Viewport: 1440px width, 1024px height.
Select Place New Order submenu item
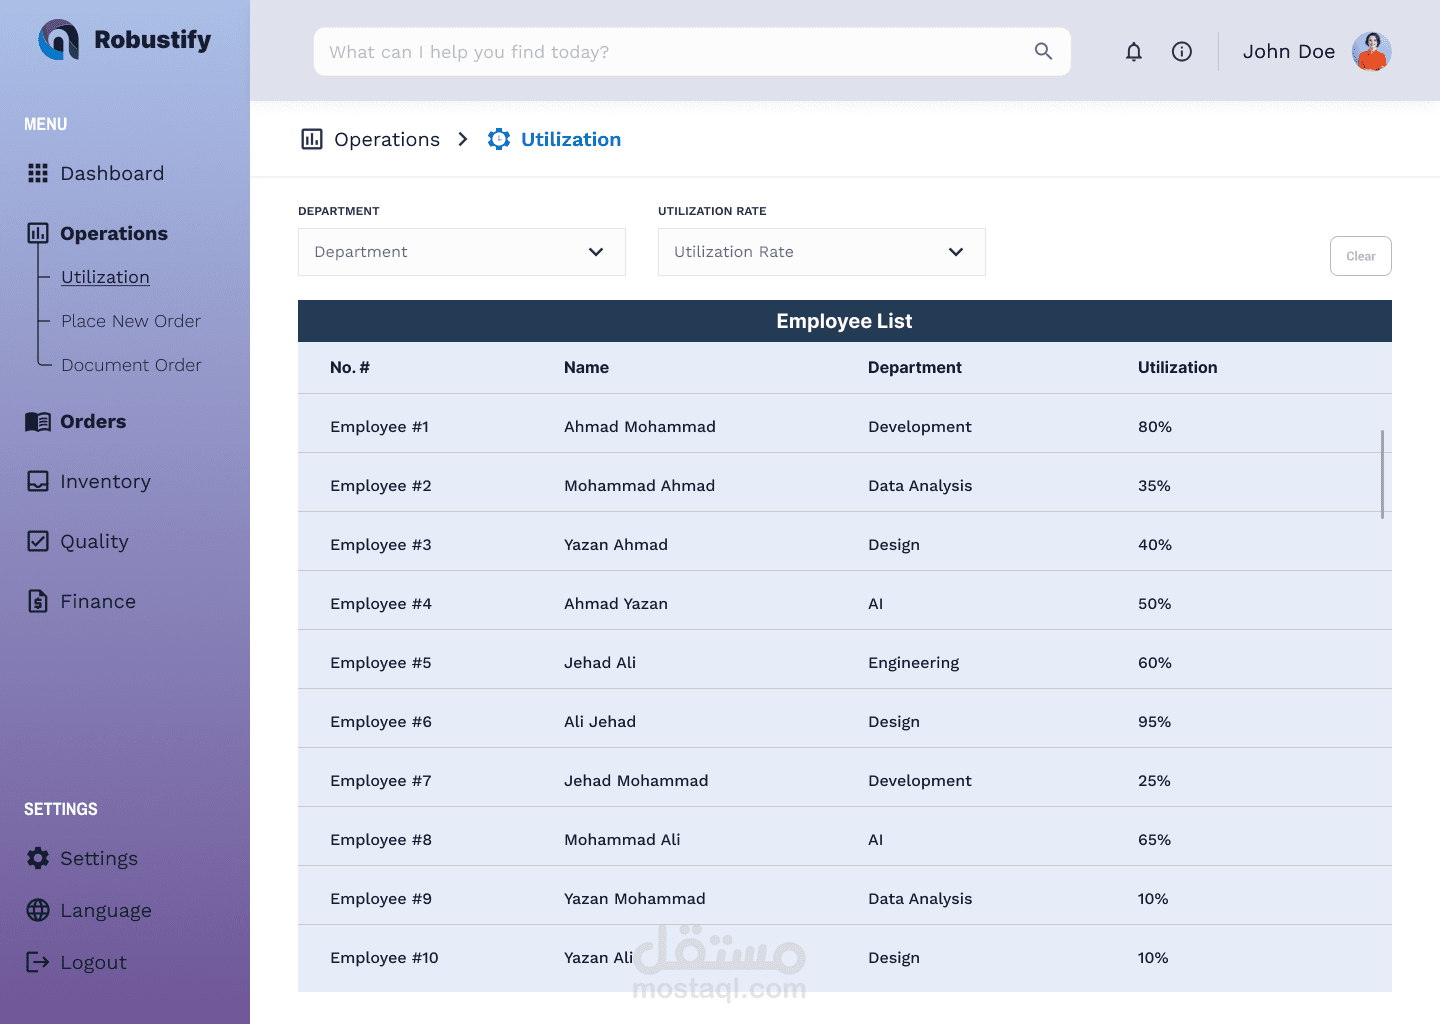coord(131,321)
